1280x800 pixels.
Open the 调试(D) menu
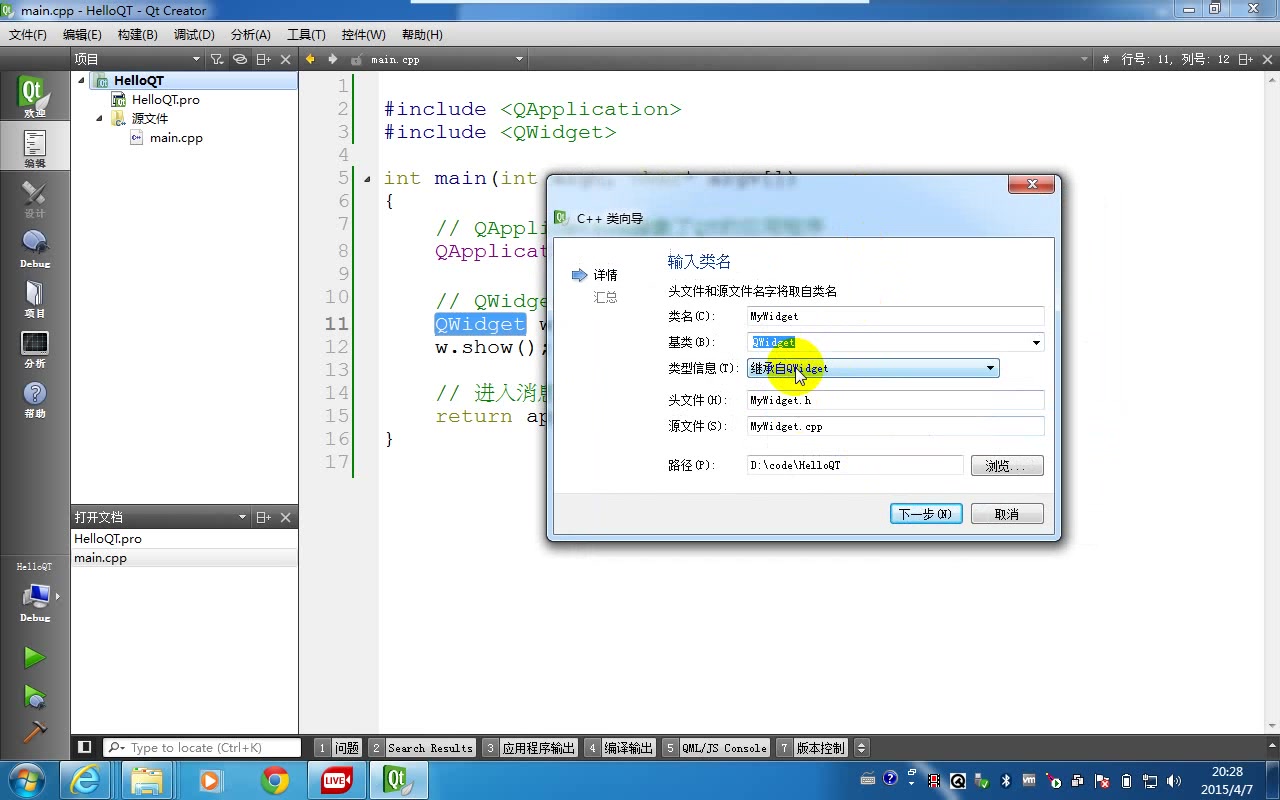tap(194, 34)
